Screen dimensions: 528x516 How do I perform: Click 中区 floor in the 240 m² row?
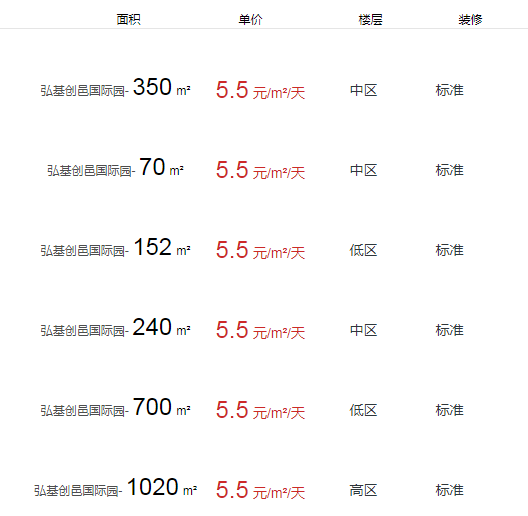pyautogui.click(x=363, y=330)
